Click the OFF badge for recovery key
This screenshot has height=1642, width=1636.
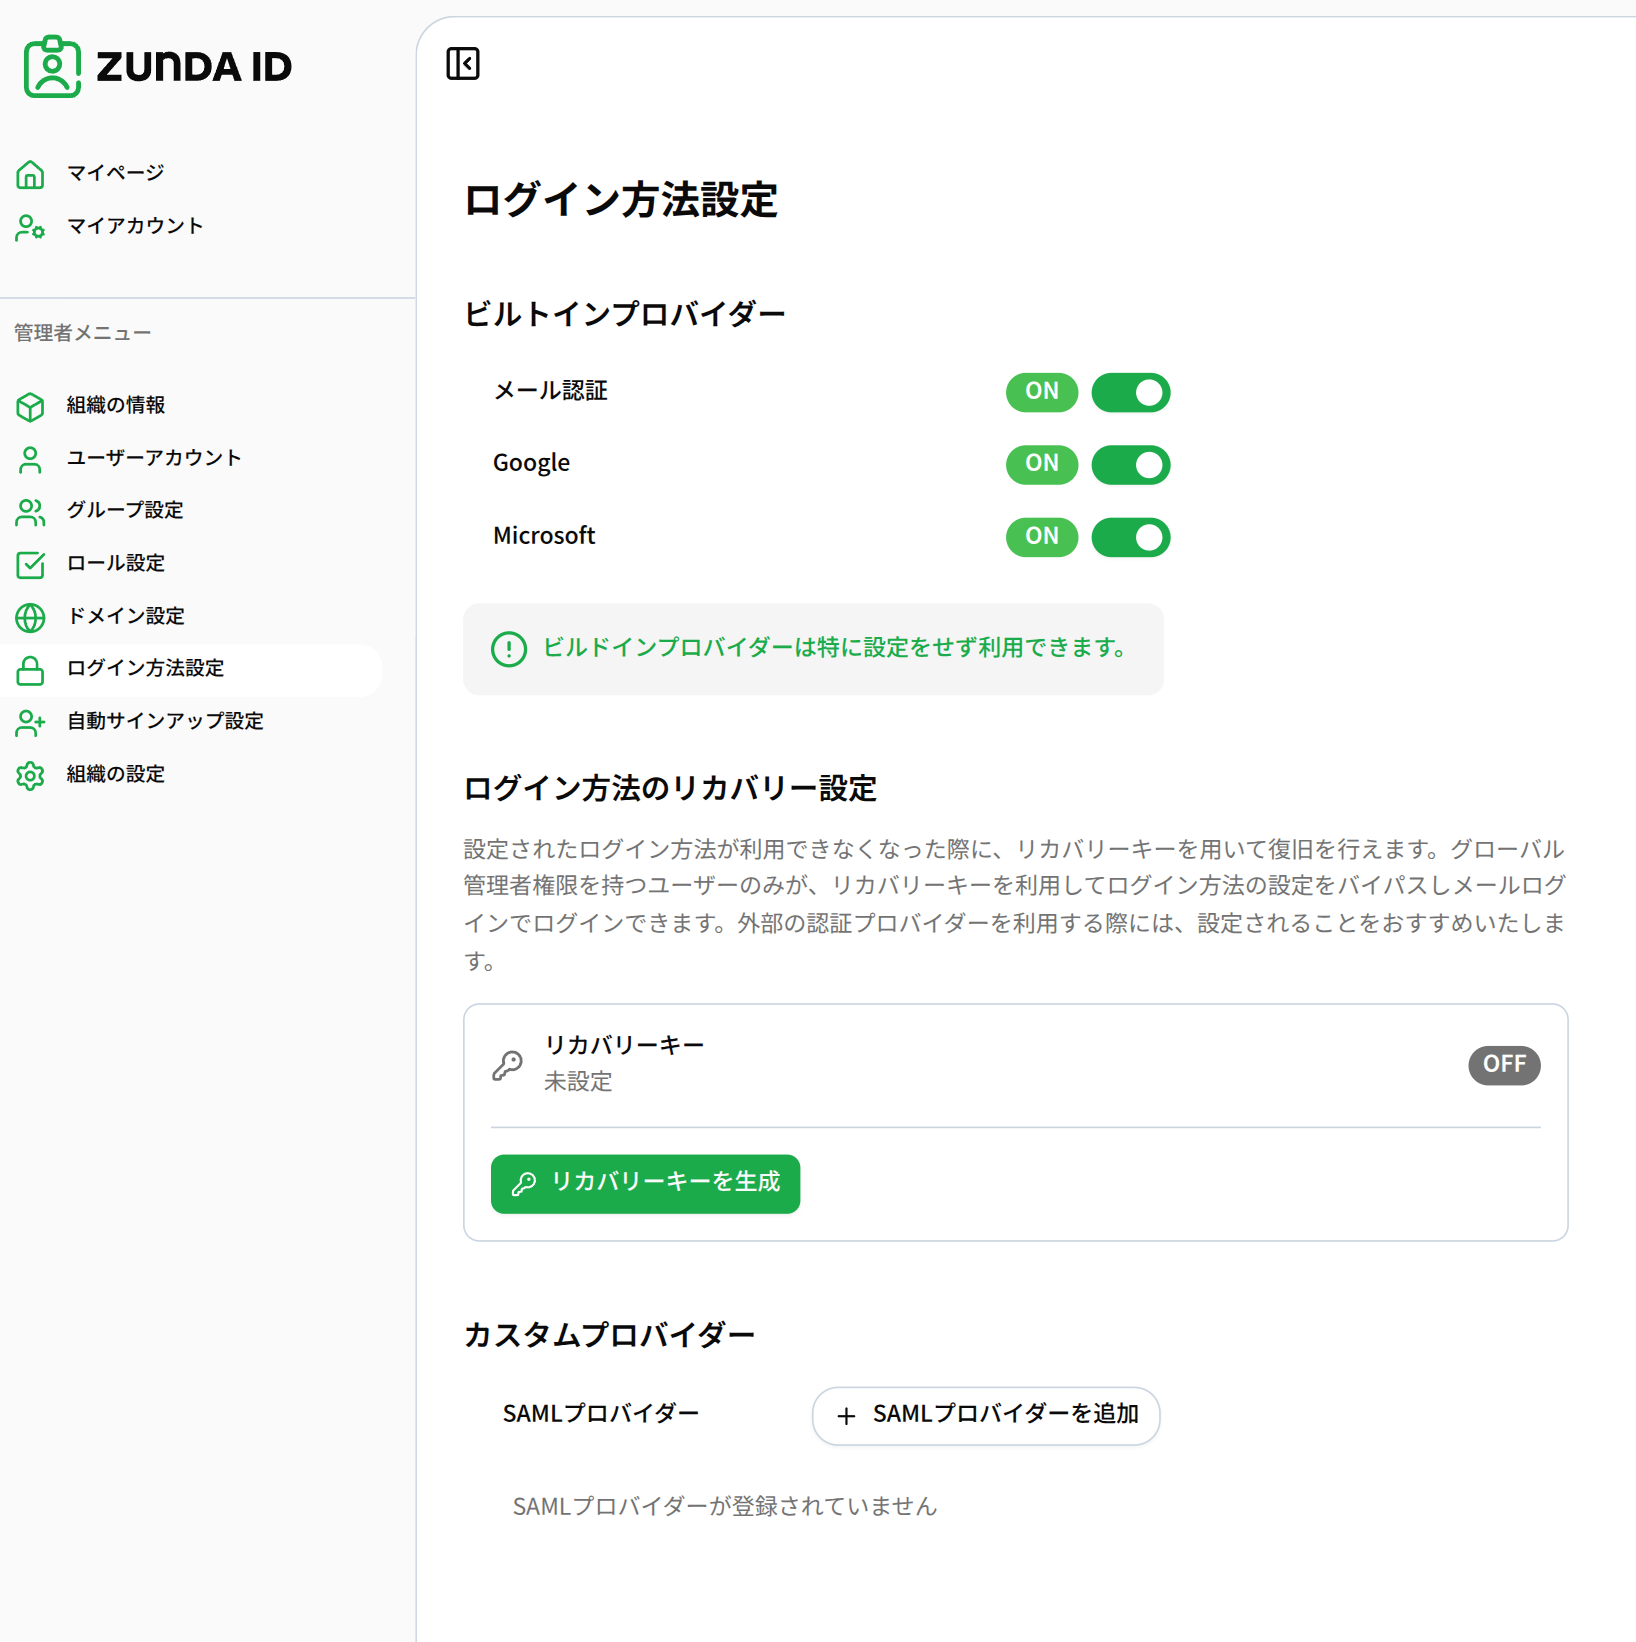[x=1504, y=1064]
